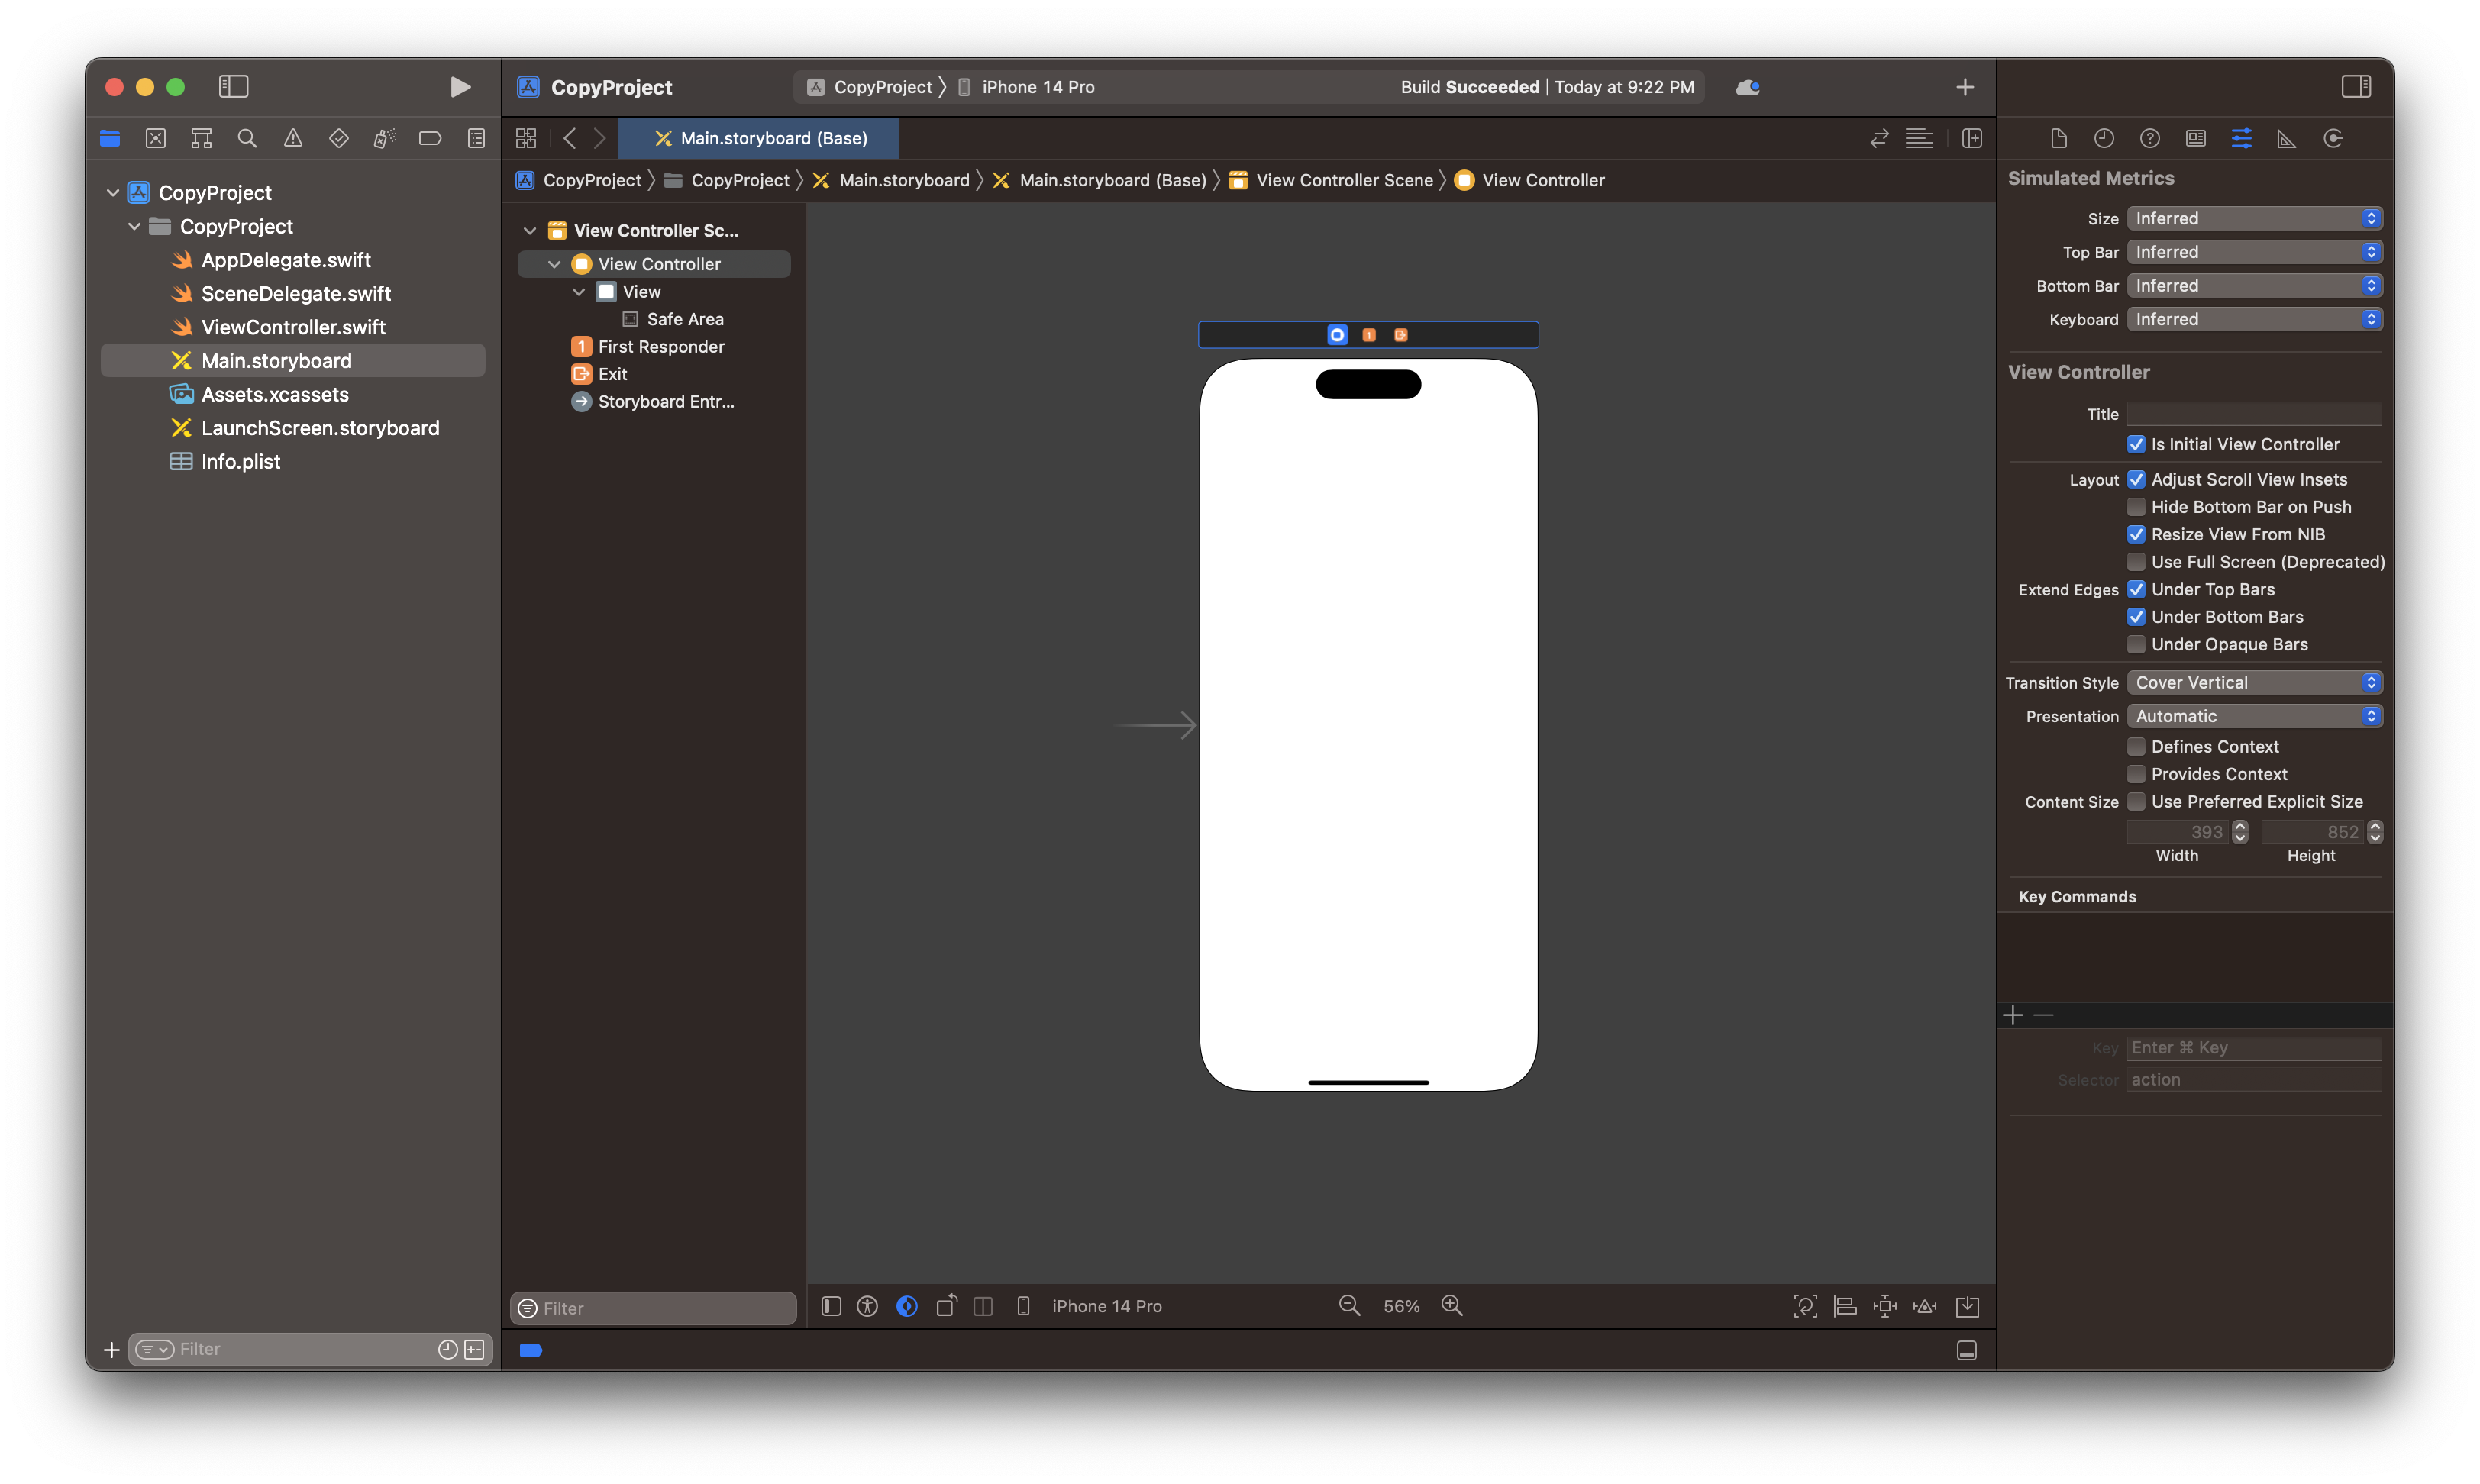Open the Find navigator magnifier icon
Viewport: 2480px width, 1484px height.
click(x=247, y=138)
